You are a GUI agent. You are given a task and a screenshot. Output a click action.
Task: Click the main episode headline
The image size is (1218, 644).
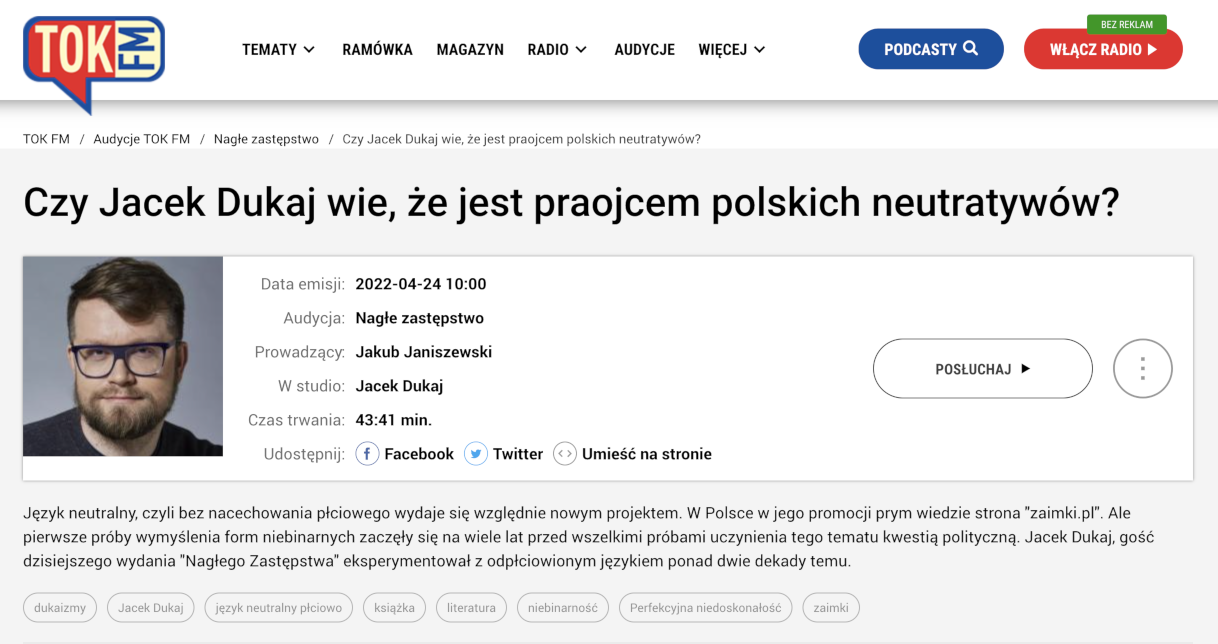point(571,203)
